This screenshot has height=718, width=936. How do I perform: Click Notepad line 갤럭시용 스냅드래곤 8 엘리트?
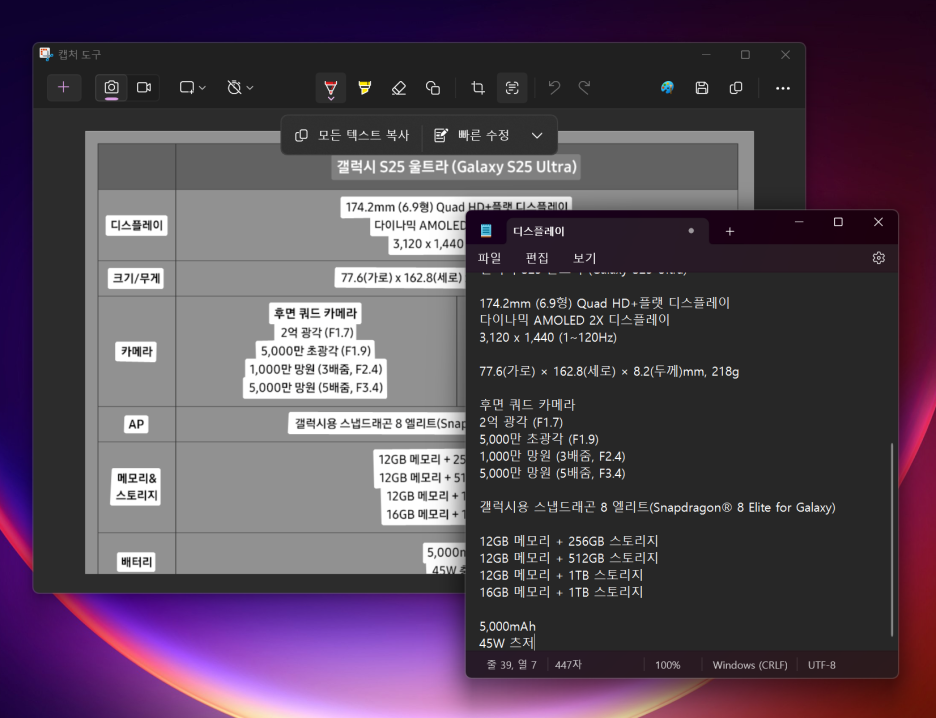tap(657, 507)
